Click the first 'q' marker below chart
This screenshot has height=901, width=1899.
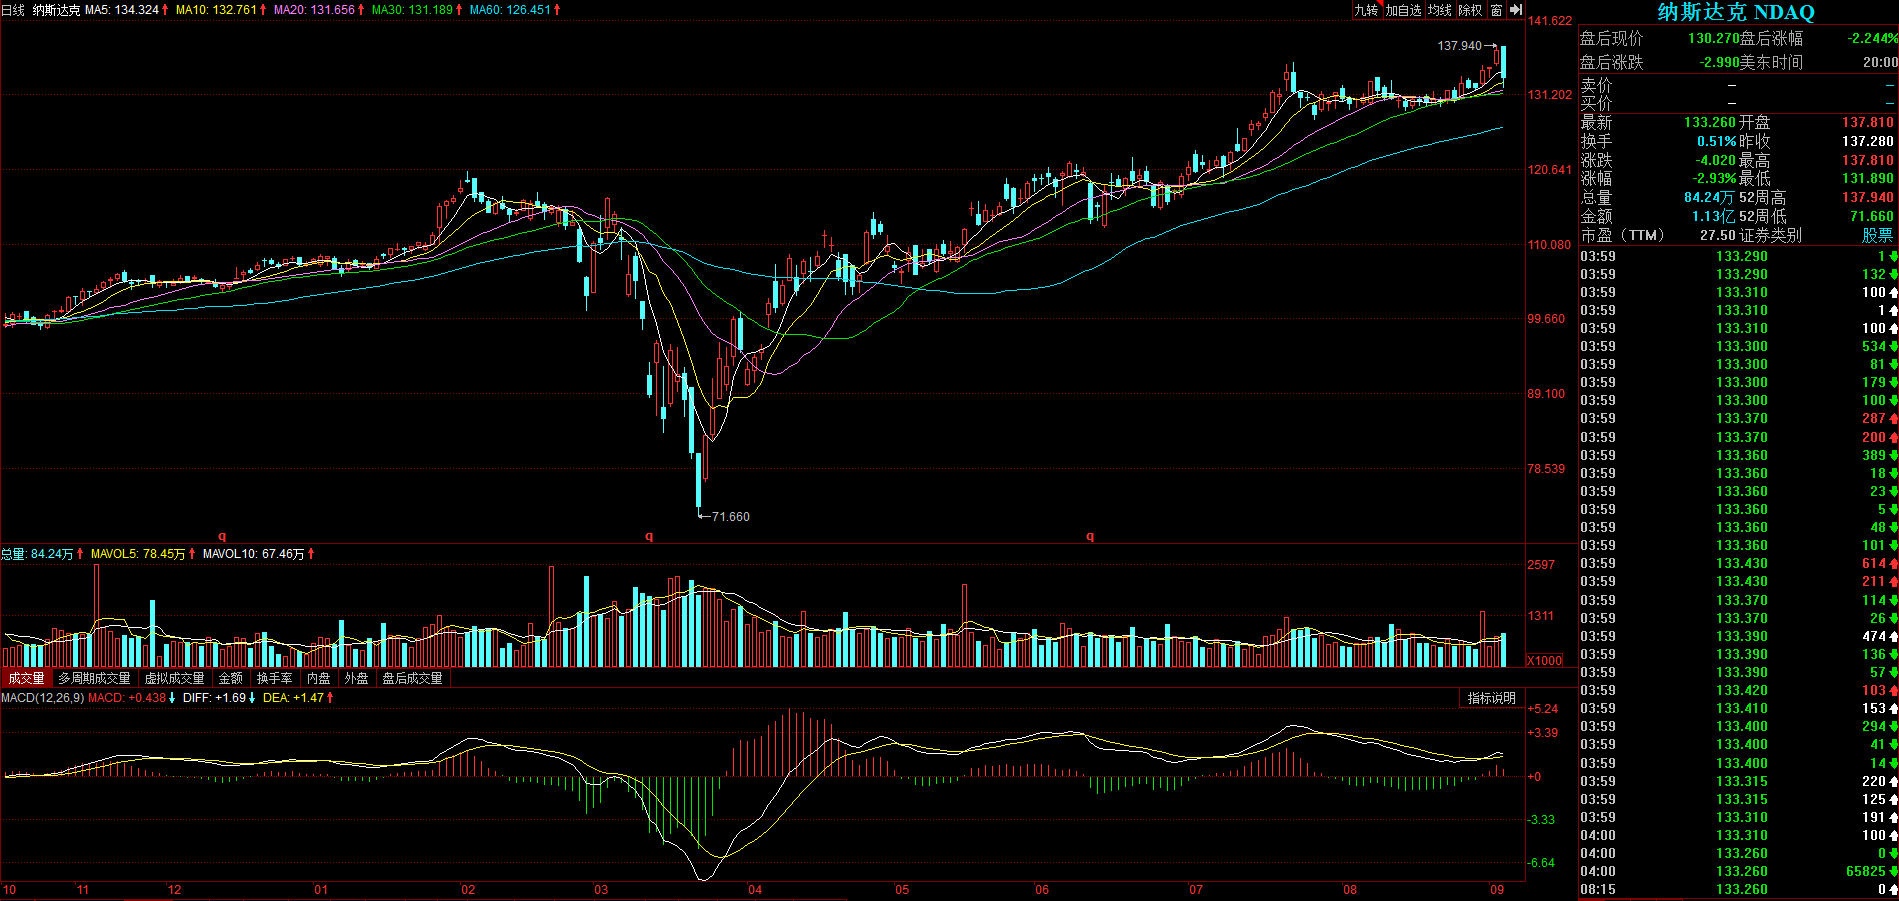point(222,537)
